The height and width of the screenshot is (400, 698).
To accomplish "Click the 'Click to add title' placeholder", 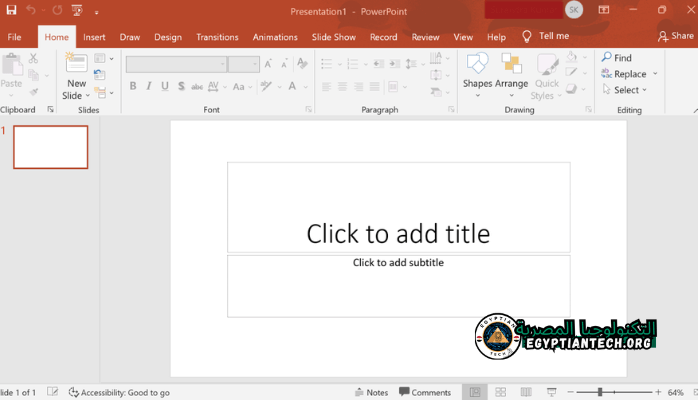I will 398,207.
